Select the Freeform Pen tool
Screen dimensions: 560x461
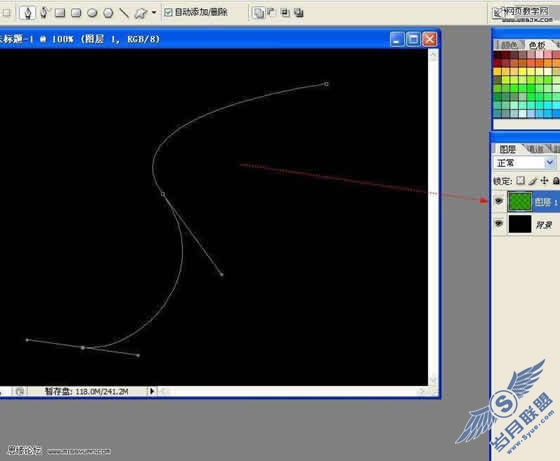[x=44, y=13]
